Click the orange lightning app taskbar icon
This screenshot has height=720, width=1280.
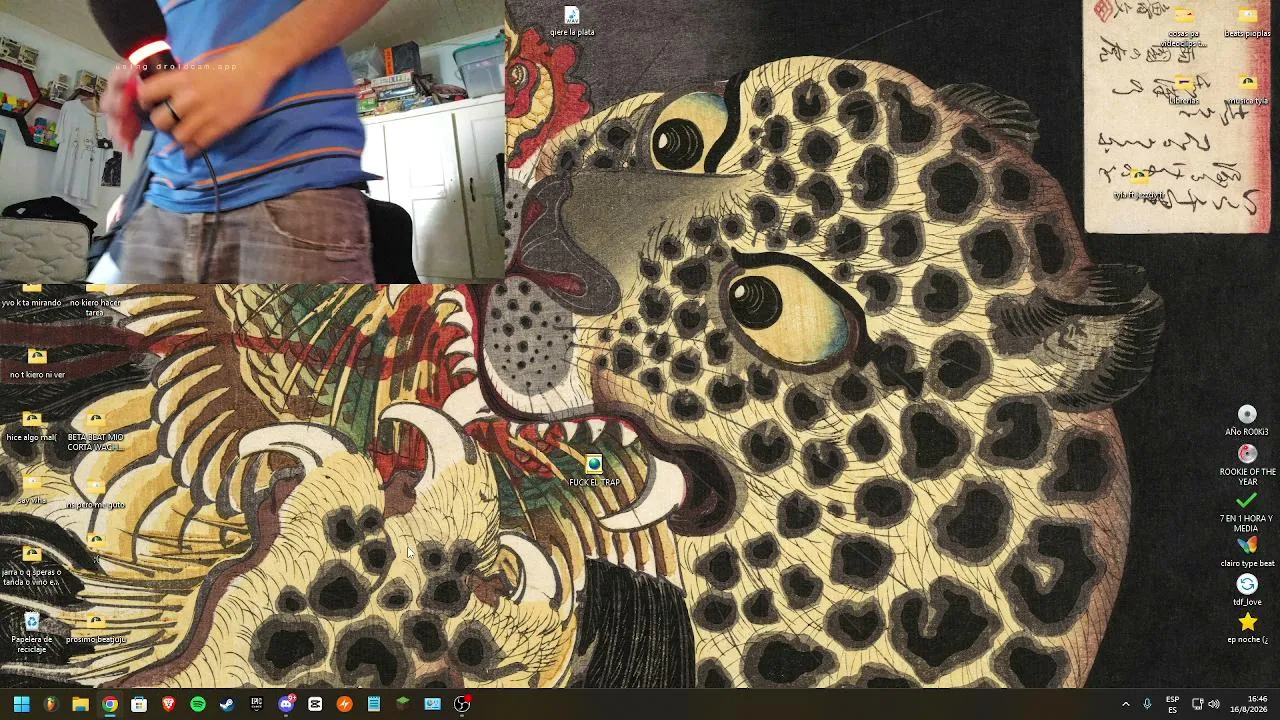(x=344, y=704)
